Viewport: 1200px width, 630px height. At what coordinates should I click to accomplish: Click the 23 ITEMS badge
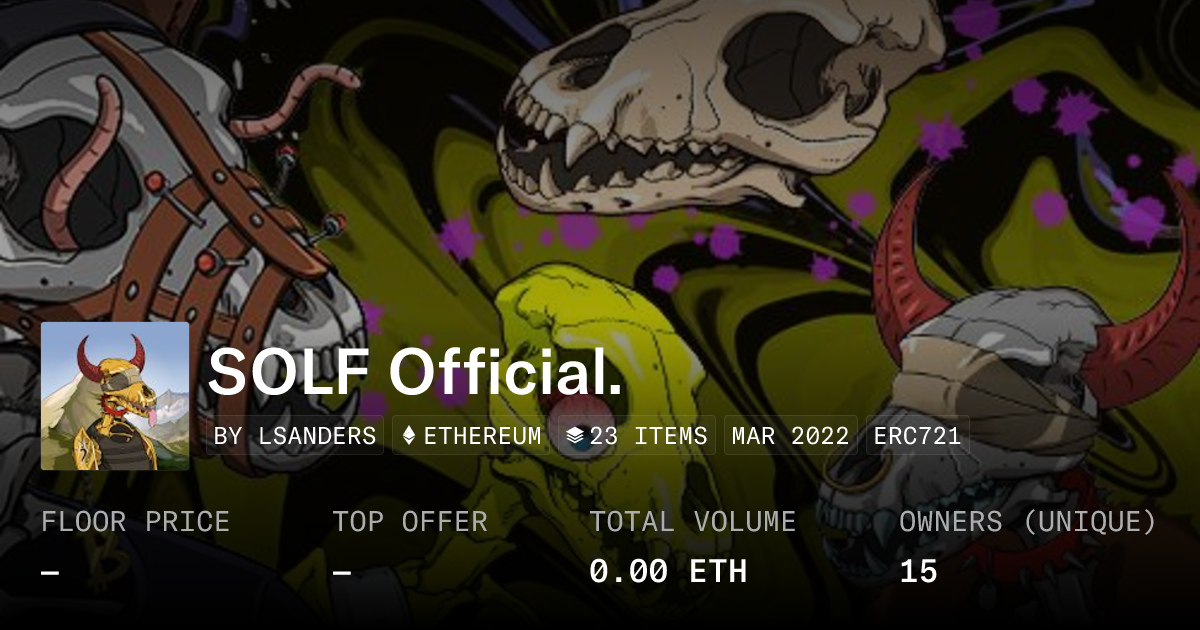tap(636, 436)
